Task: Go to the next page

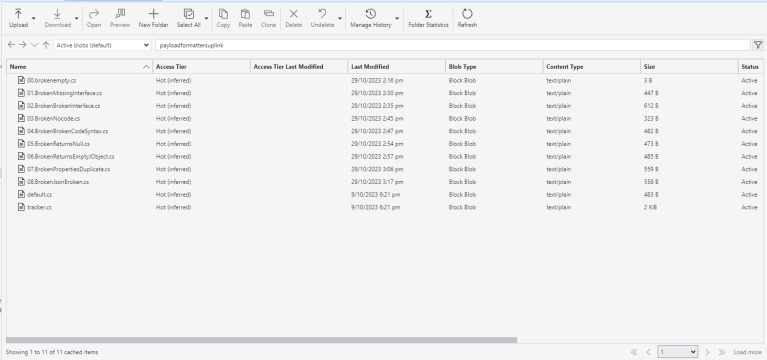Action: (x=707, y=352)
